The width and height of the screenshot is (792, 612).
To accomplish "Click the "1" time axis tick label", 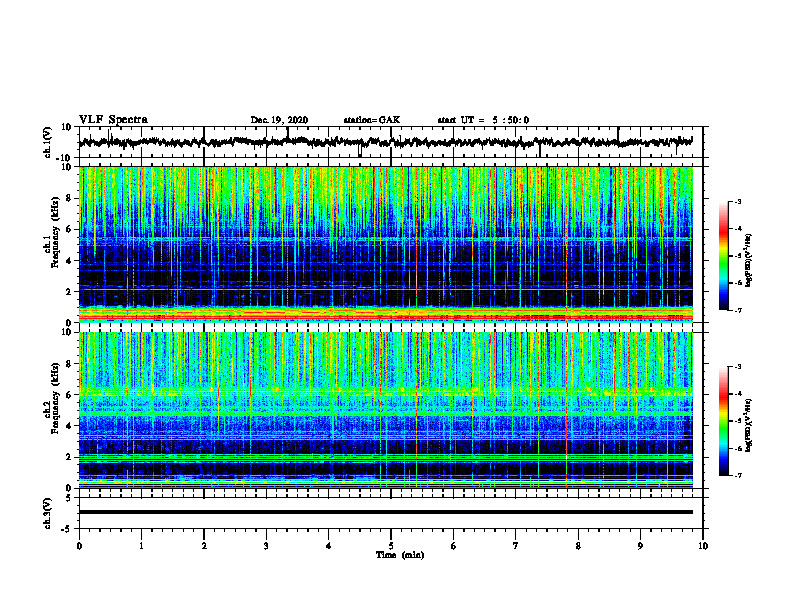I will coord(141,546).
